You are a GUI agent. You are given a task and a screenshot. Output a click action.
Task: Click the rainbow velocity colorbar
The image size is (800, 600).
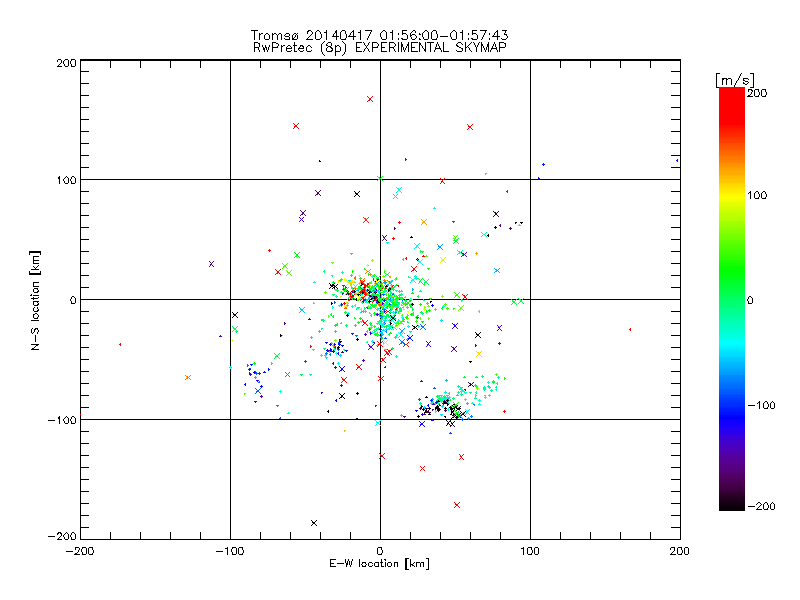(732, 299)
